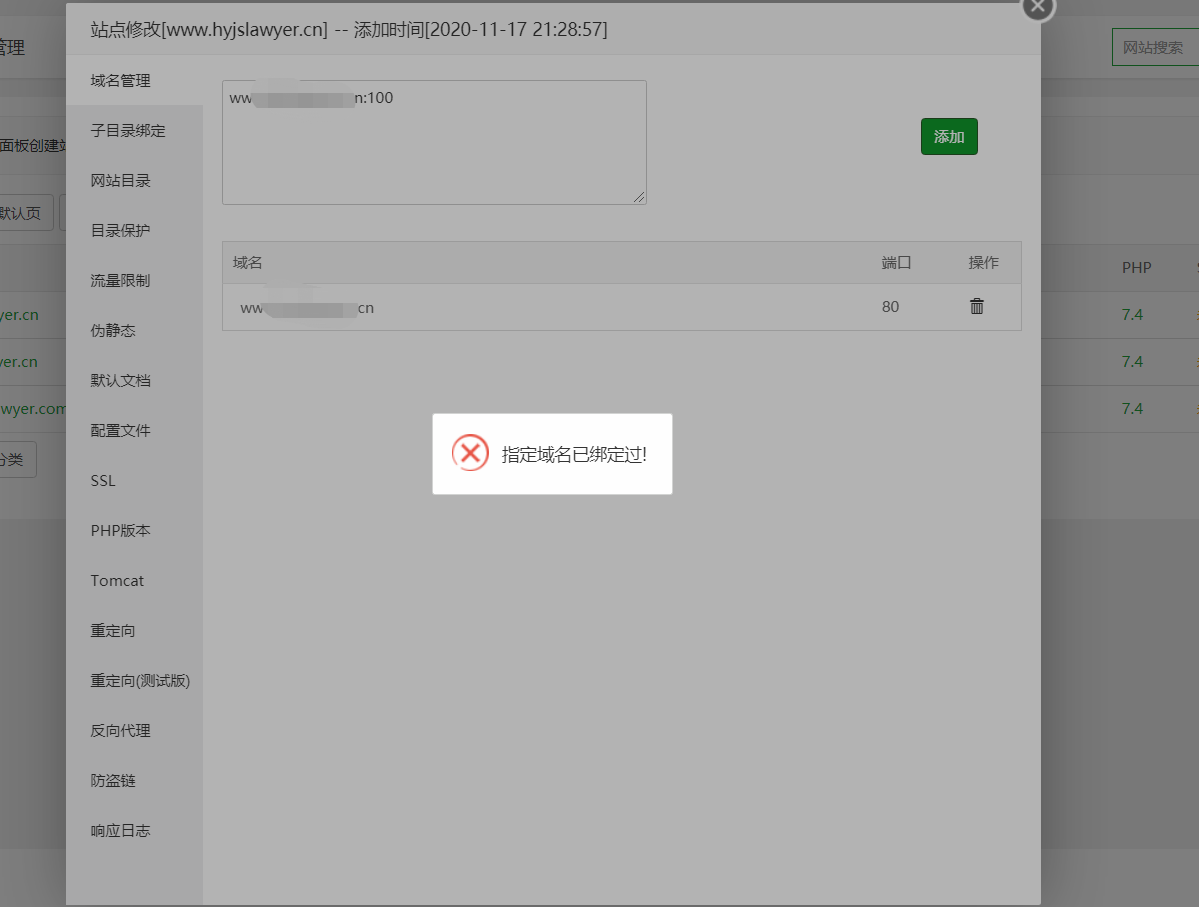Image resolution: width=1199 pixels, height=907 pixels.
Task: Open the 域名管理 tab
Action: pos(134,80)
